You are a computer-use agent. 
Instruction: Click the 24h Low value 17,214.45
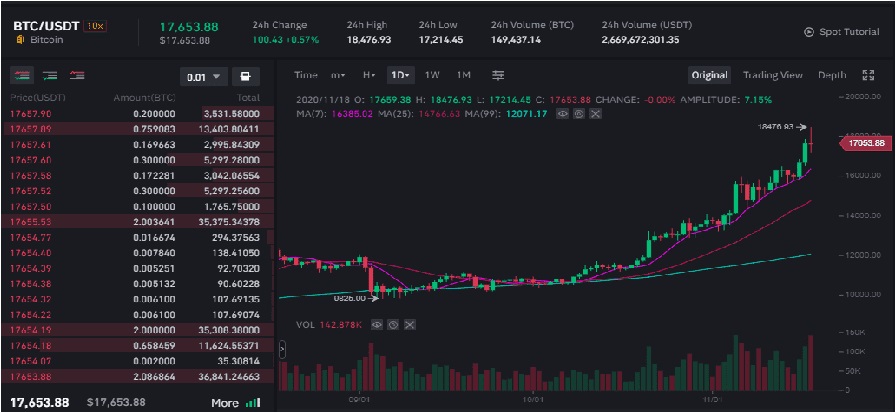pos(441,40)
